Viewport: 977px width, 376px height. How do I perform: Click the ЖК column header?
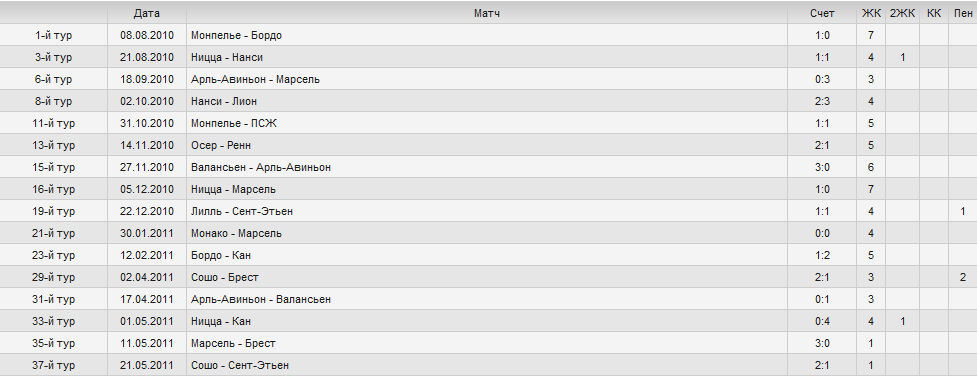(871, 13)
